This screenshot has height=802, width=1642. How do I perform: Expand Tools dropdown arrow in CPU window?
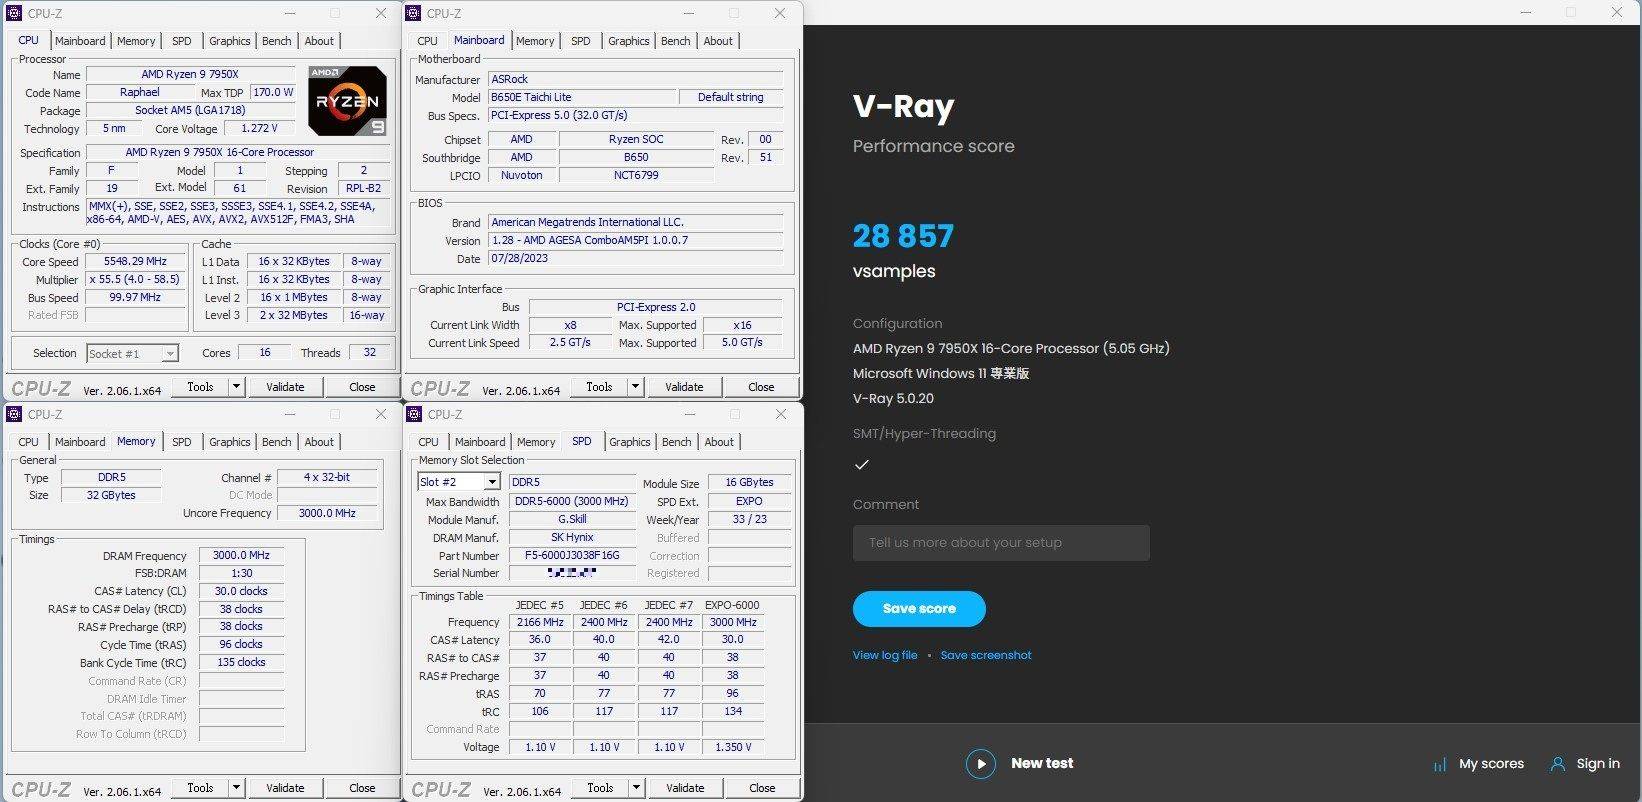(x=236, y=387)
